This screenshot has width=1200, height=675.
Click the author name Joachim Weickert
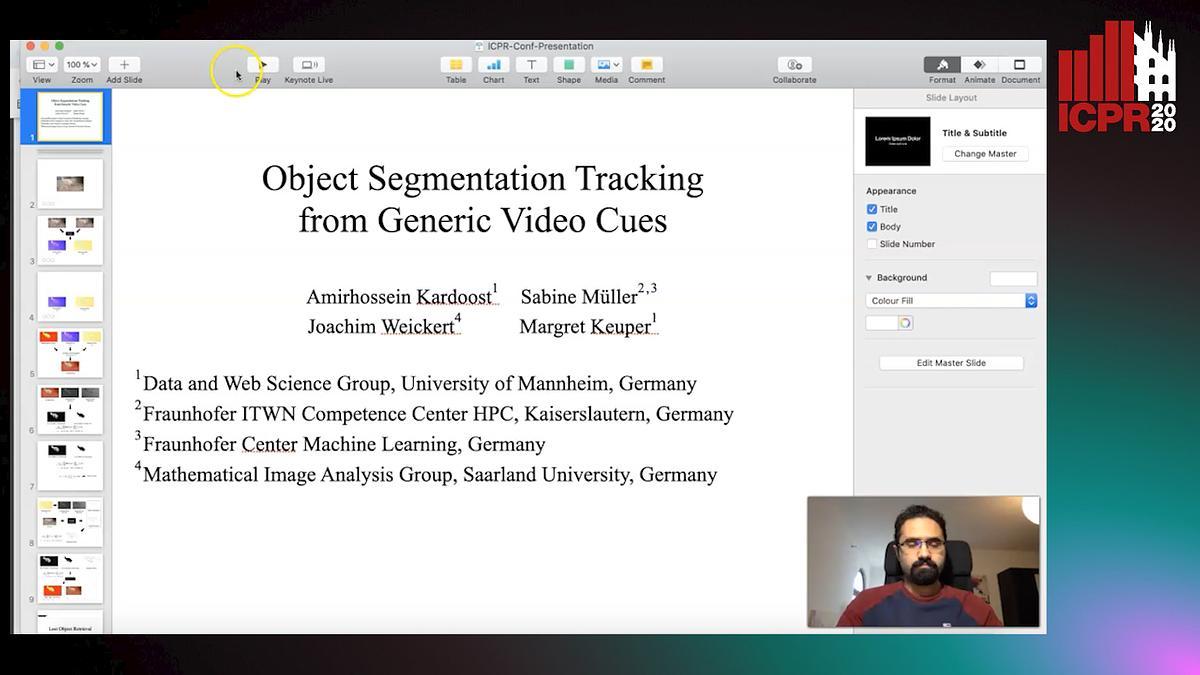coord(384,325)
